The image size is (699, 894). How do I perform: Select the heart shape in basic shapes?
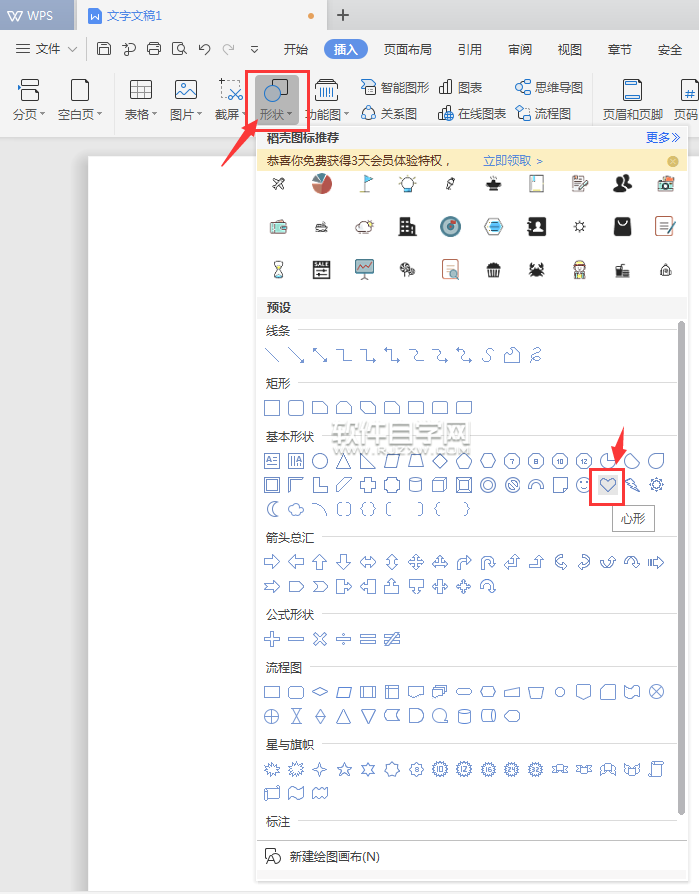coord(608,485)
